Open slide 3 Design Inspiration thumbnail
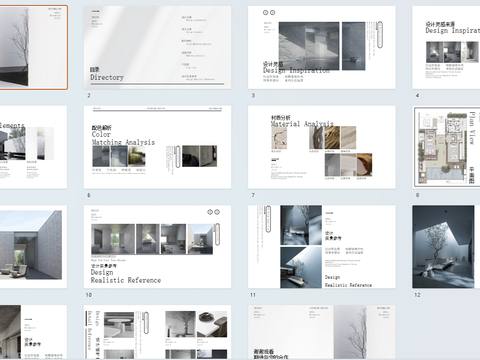 pyautogui.click(x=322, y=47)
